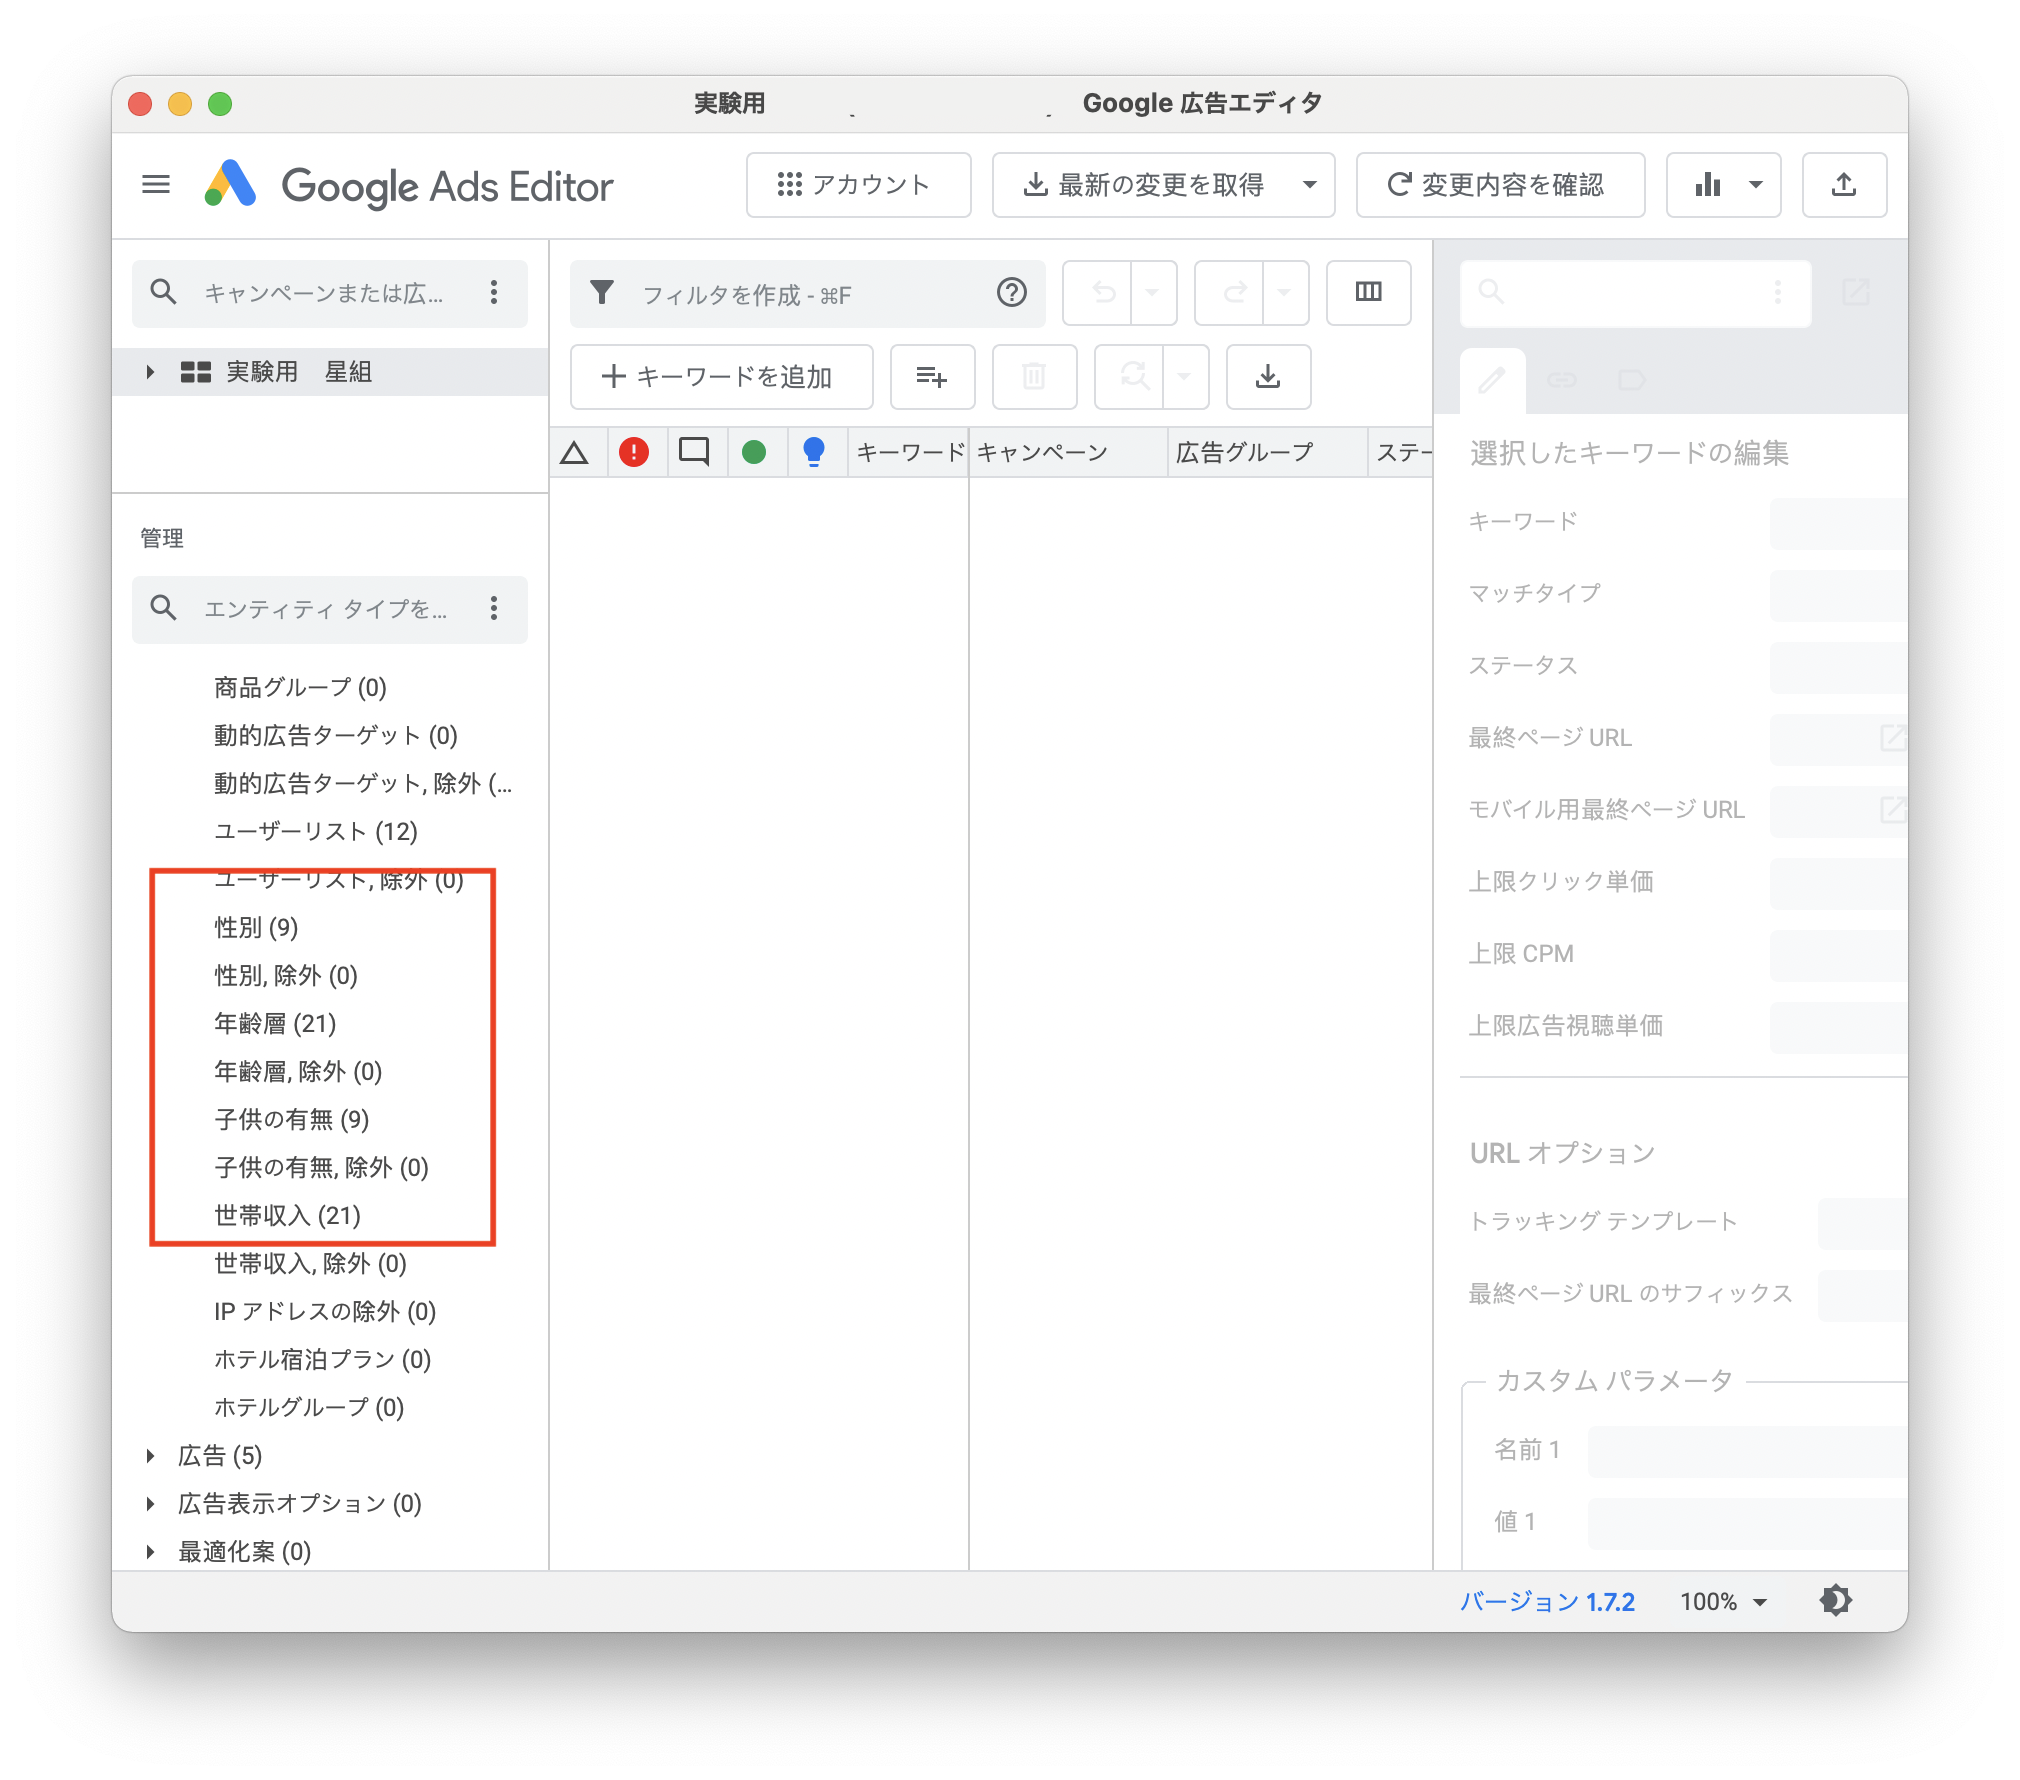Click the edit pencil tab in right panel
This screenshot has width=2020, height=1780.
1493,380
